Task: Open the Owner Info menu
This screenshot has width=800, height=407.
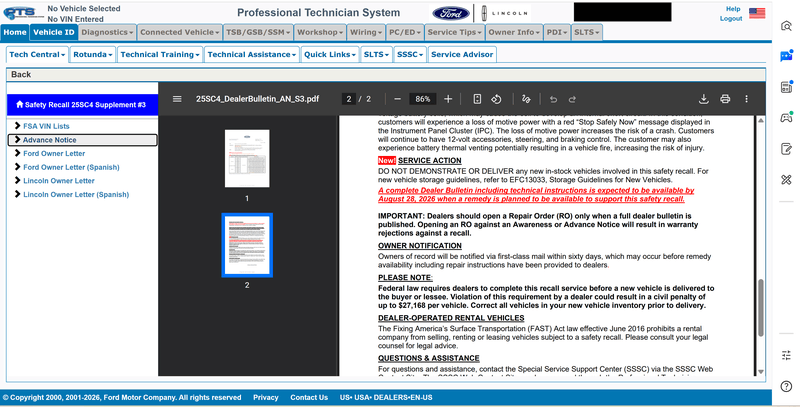Action: 514,32
